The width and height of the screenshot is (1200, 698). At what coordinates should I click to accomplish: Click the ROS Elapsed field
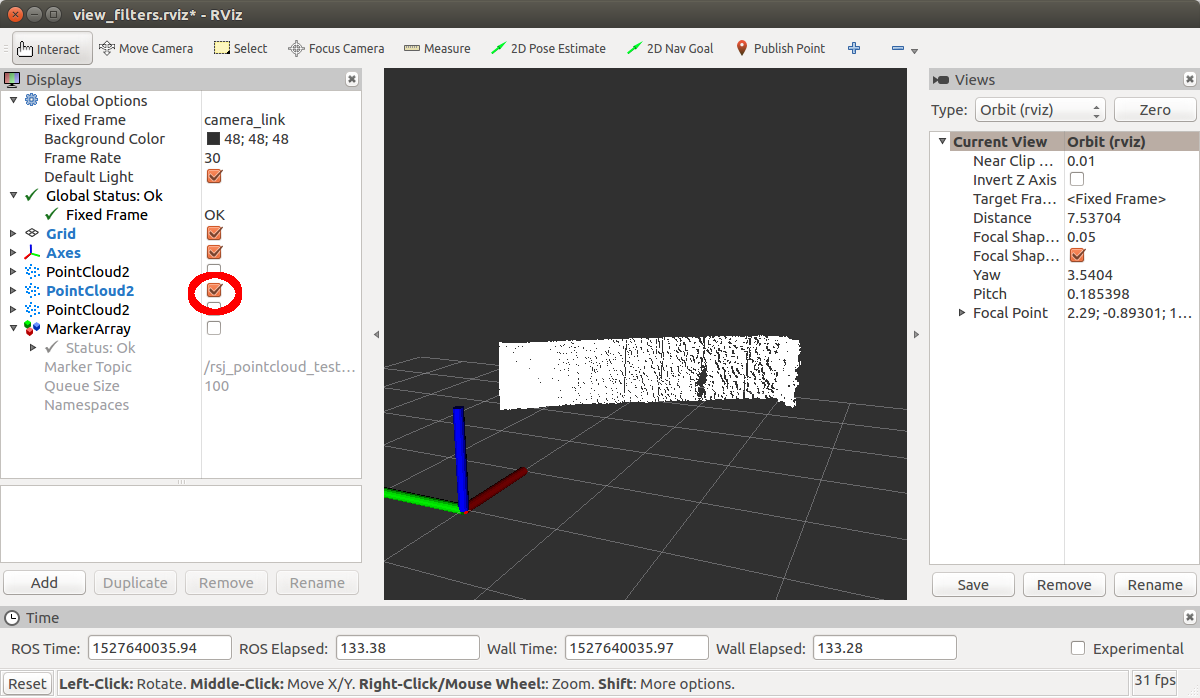pos(407,648)
